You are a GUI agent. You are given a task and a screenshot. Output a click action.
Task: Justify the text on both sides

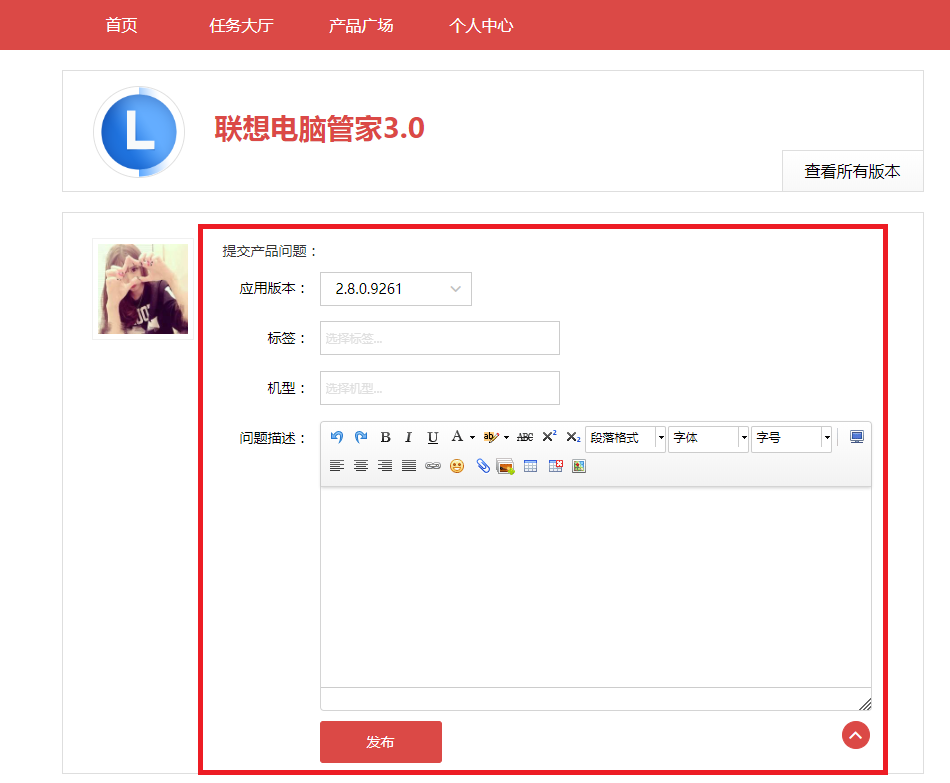tap(409, 465)
